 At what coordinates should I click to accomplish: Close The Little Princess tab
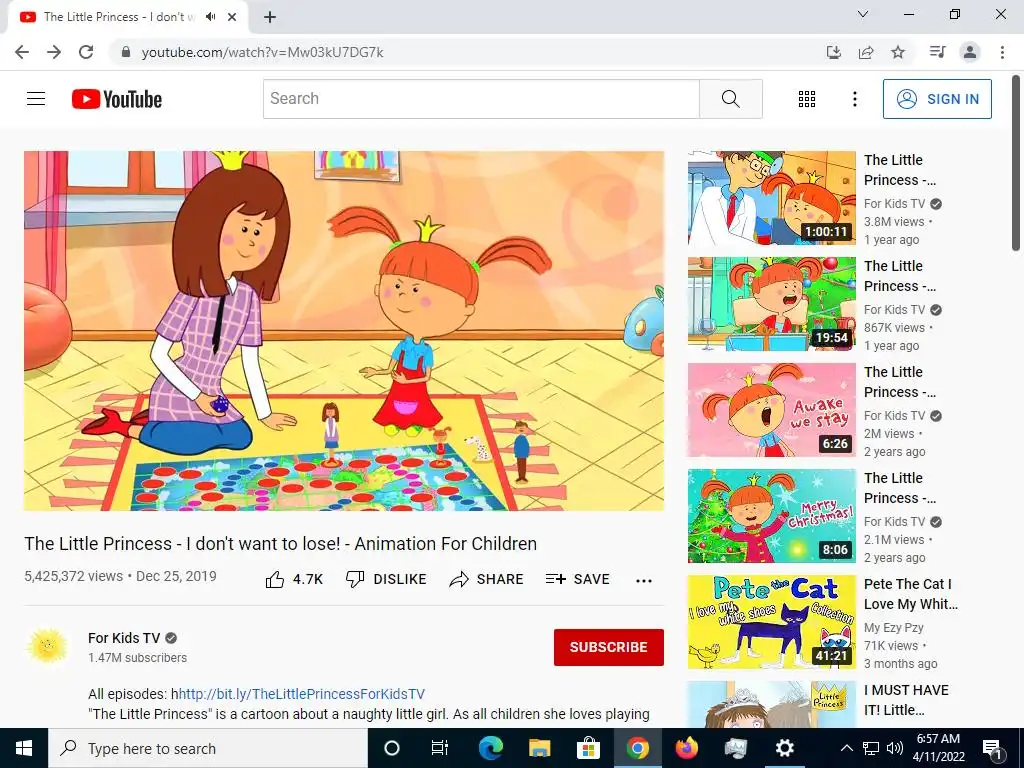[232, 17]
